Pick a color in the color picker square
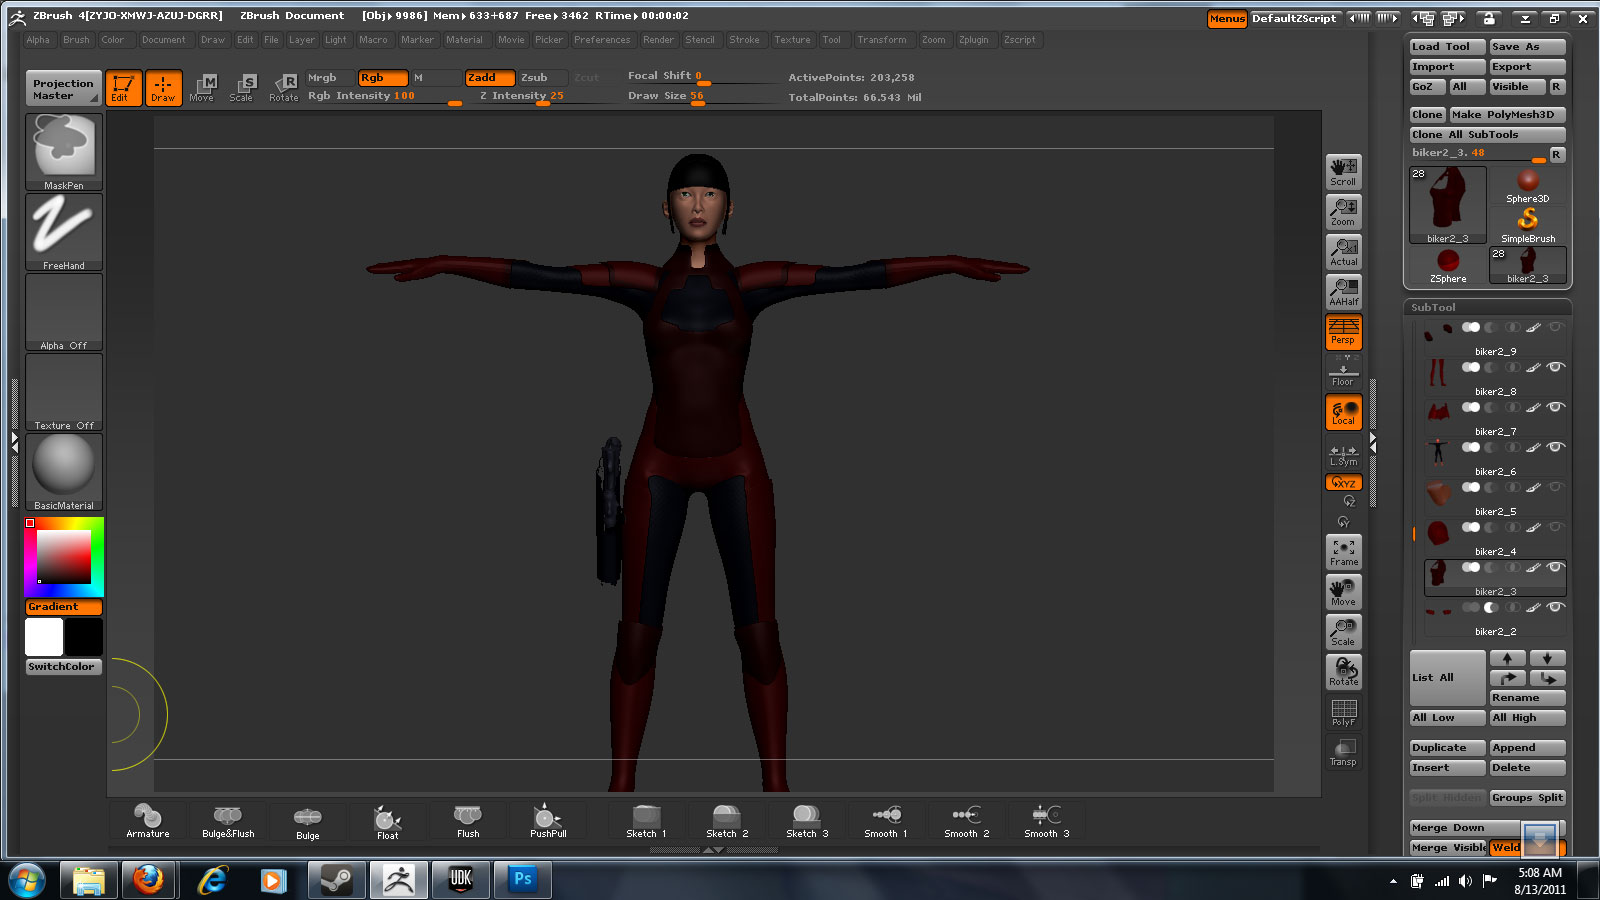1600x900 pixels. point(64,556)
